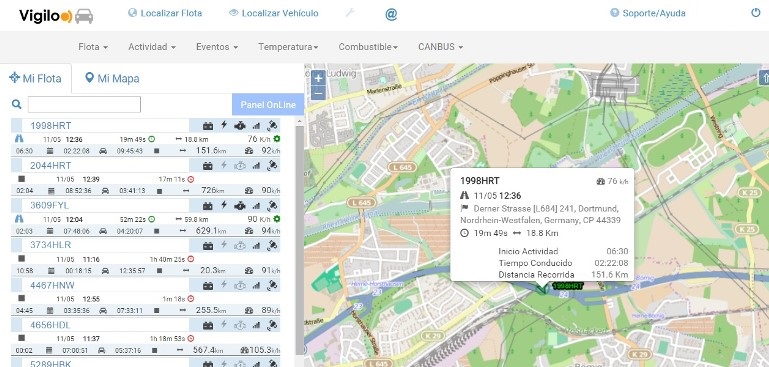769x367 pixels.
Task: Click the fleet search input field
Action: tap(84, 105)
